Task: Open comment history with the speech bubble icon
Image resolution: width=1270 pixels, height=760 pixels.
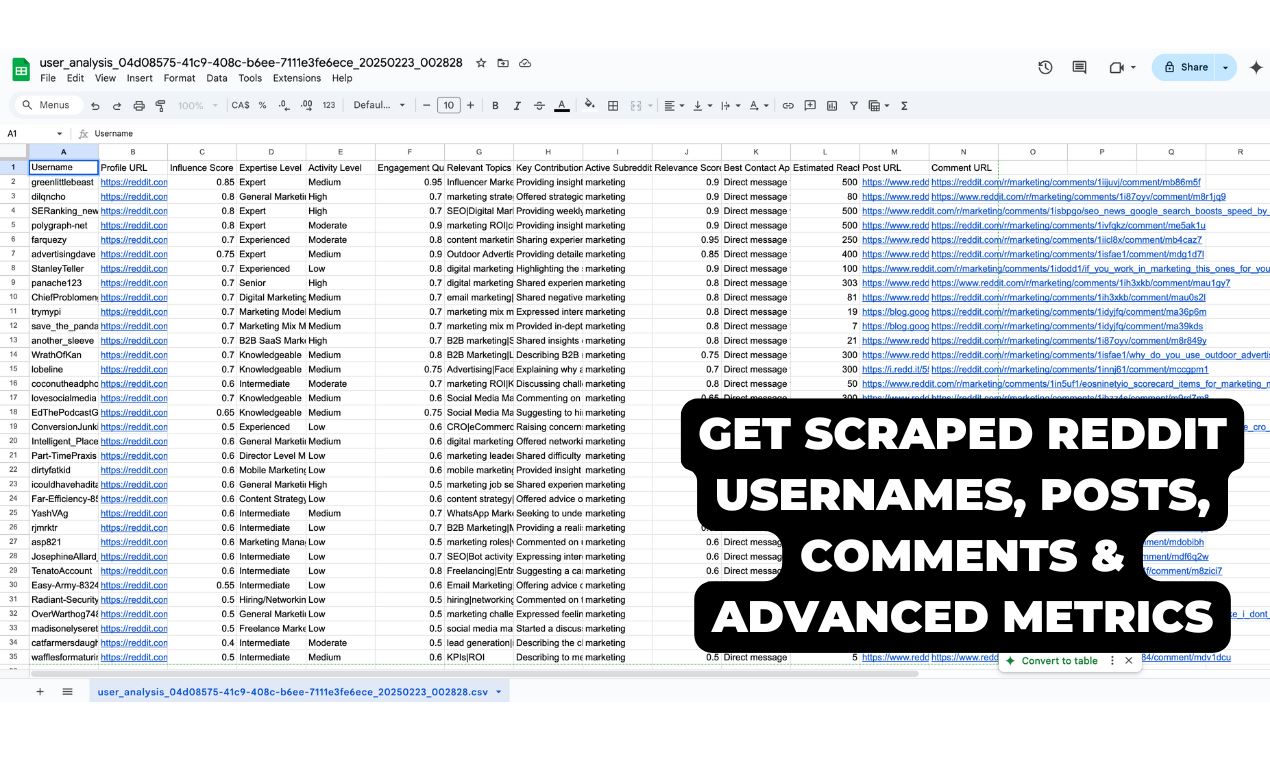Action: click(x=1079, y=67)
